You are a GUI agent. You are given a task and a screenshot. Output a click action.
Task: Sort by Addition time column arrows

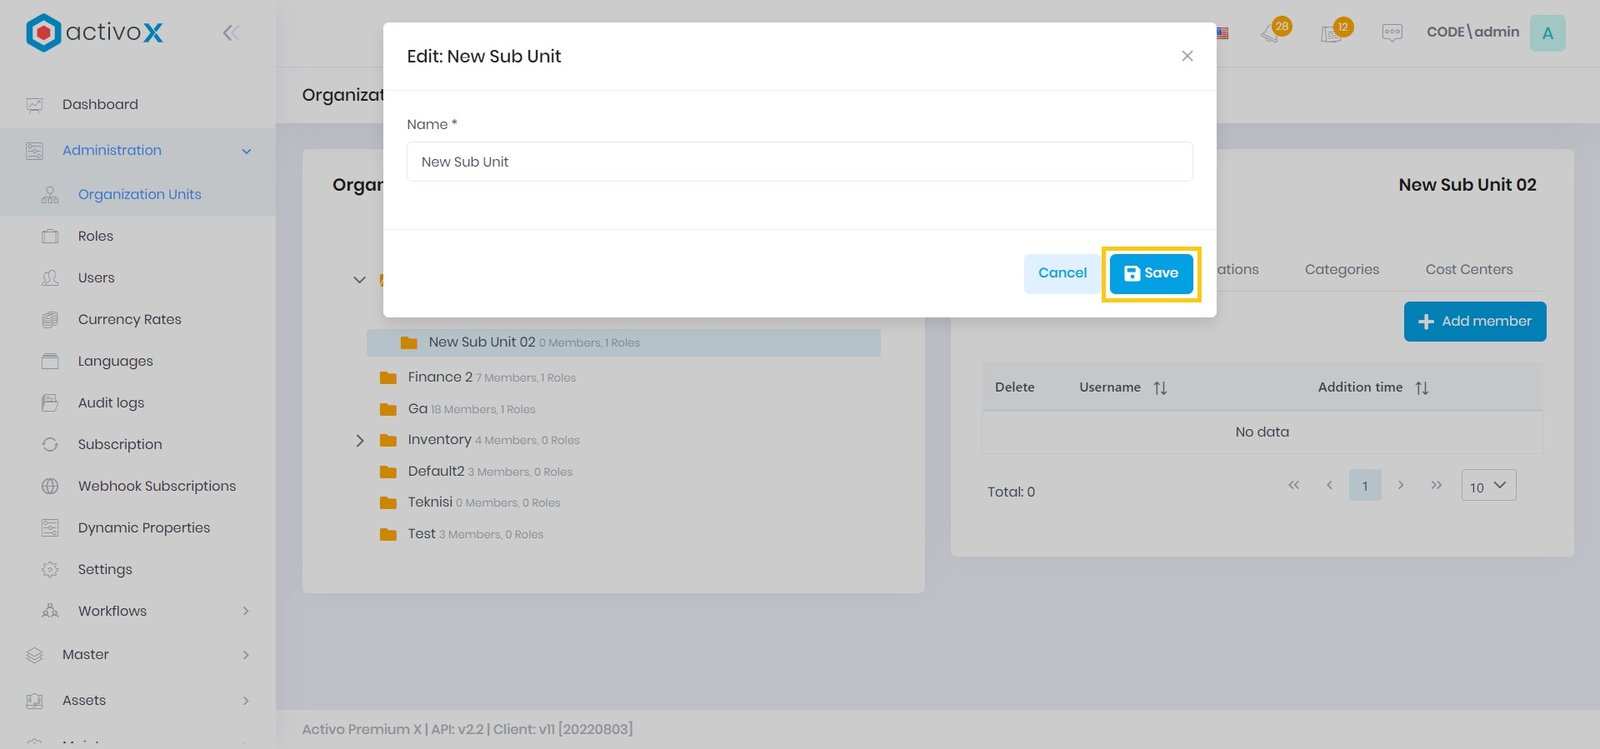click(1421, 388)
